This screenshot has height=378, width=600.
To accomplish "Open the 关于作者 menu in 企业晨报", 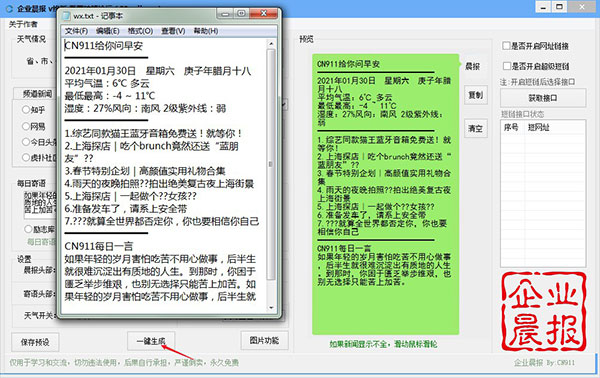I will coord(23,24).
